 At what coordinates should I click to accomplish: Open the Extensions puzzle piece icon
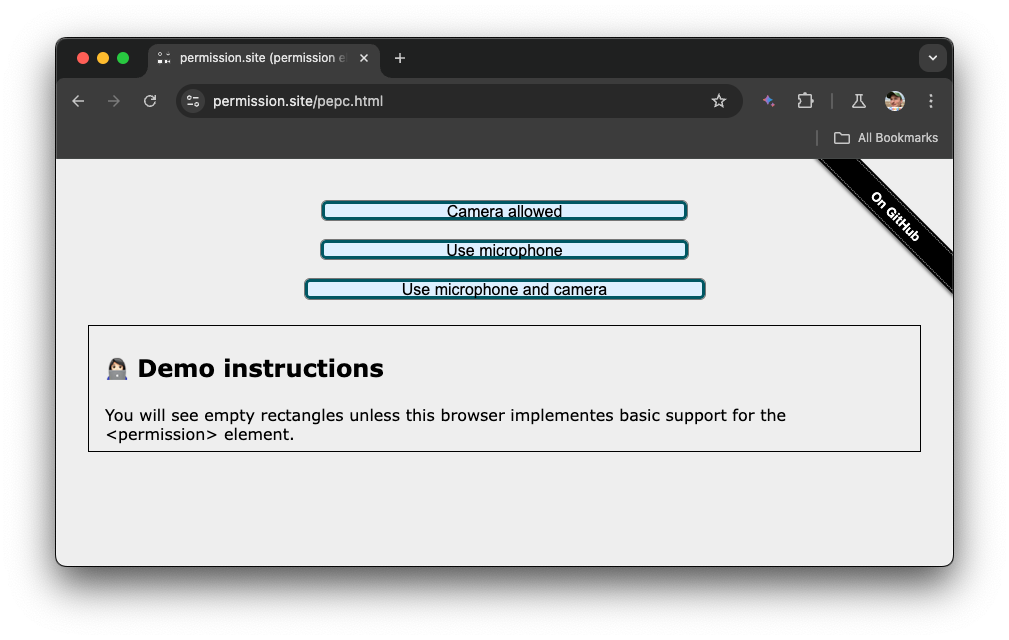coord(805,101)
